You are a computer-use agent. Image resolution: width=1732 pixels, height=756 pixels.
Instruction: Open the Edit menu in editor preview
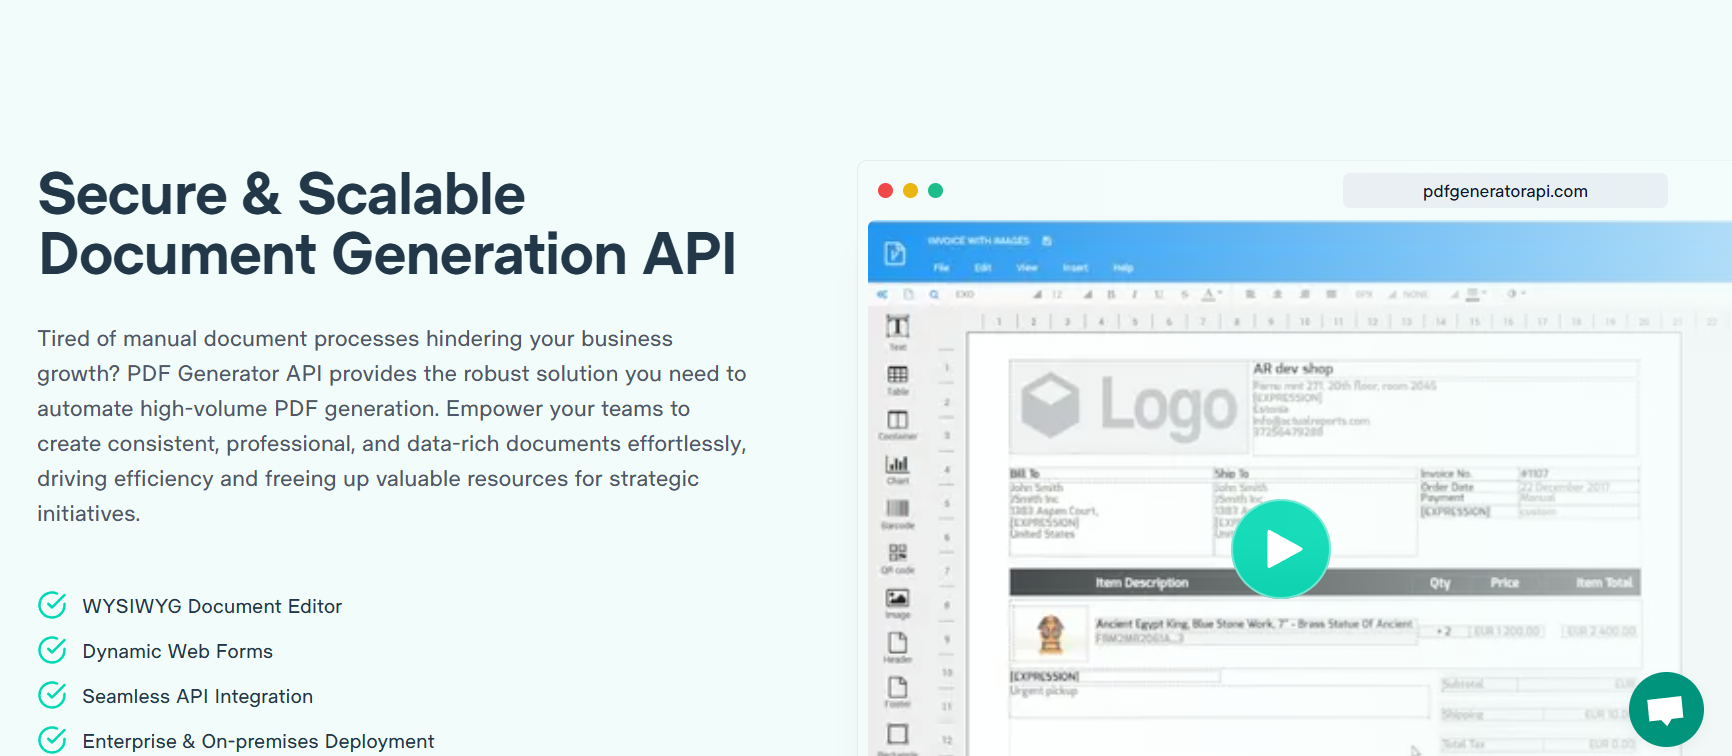point(983,268)
